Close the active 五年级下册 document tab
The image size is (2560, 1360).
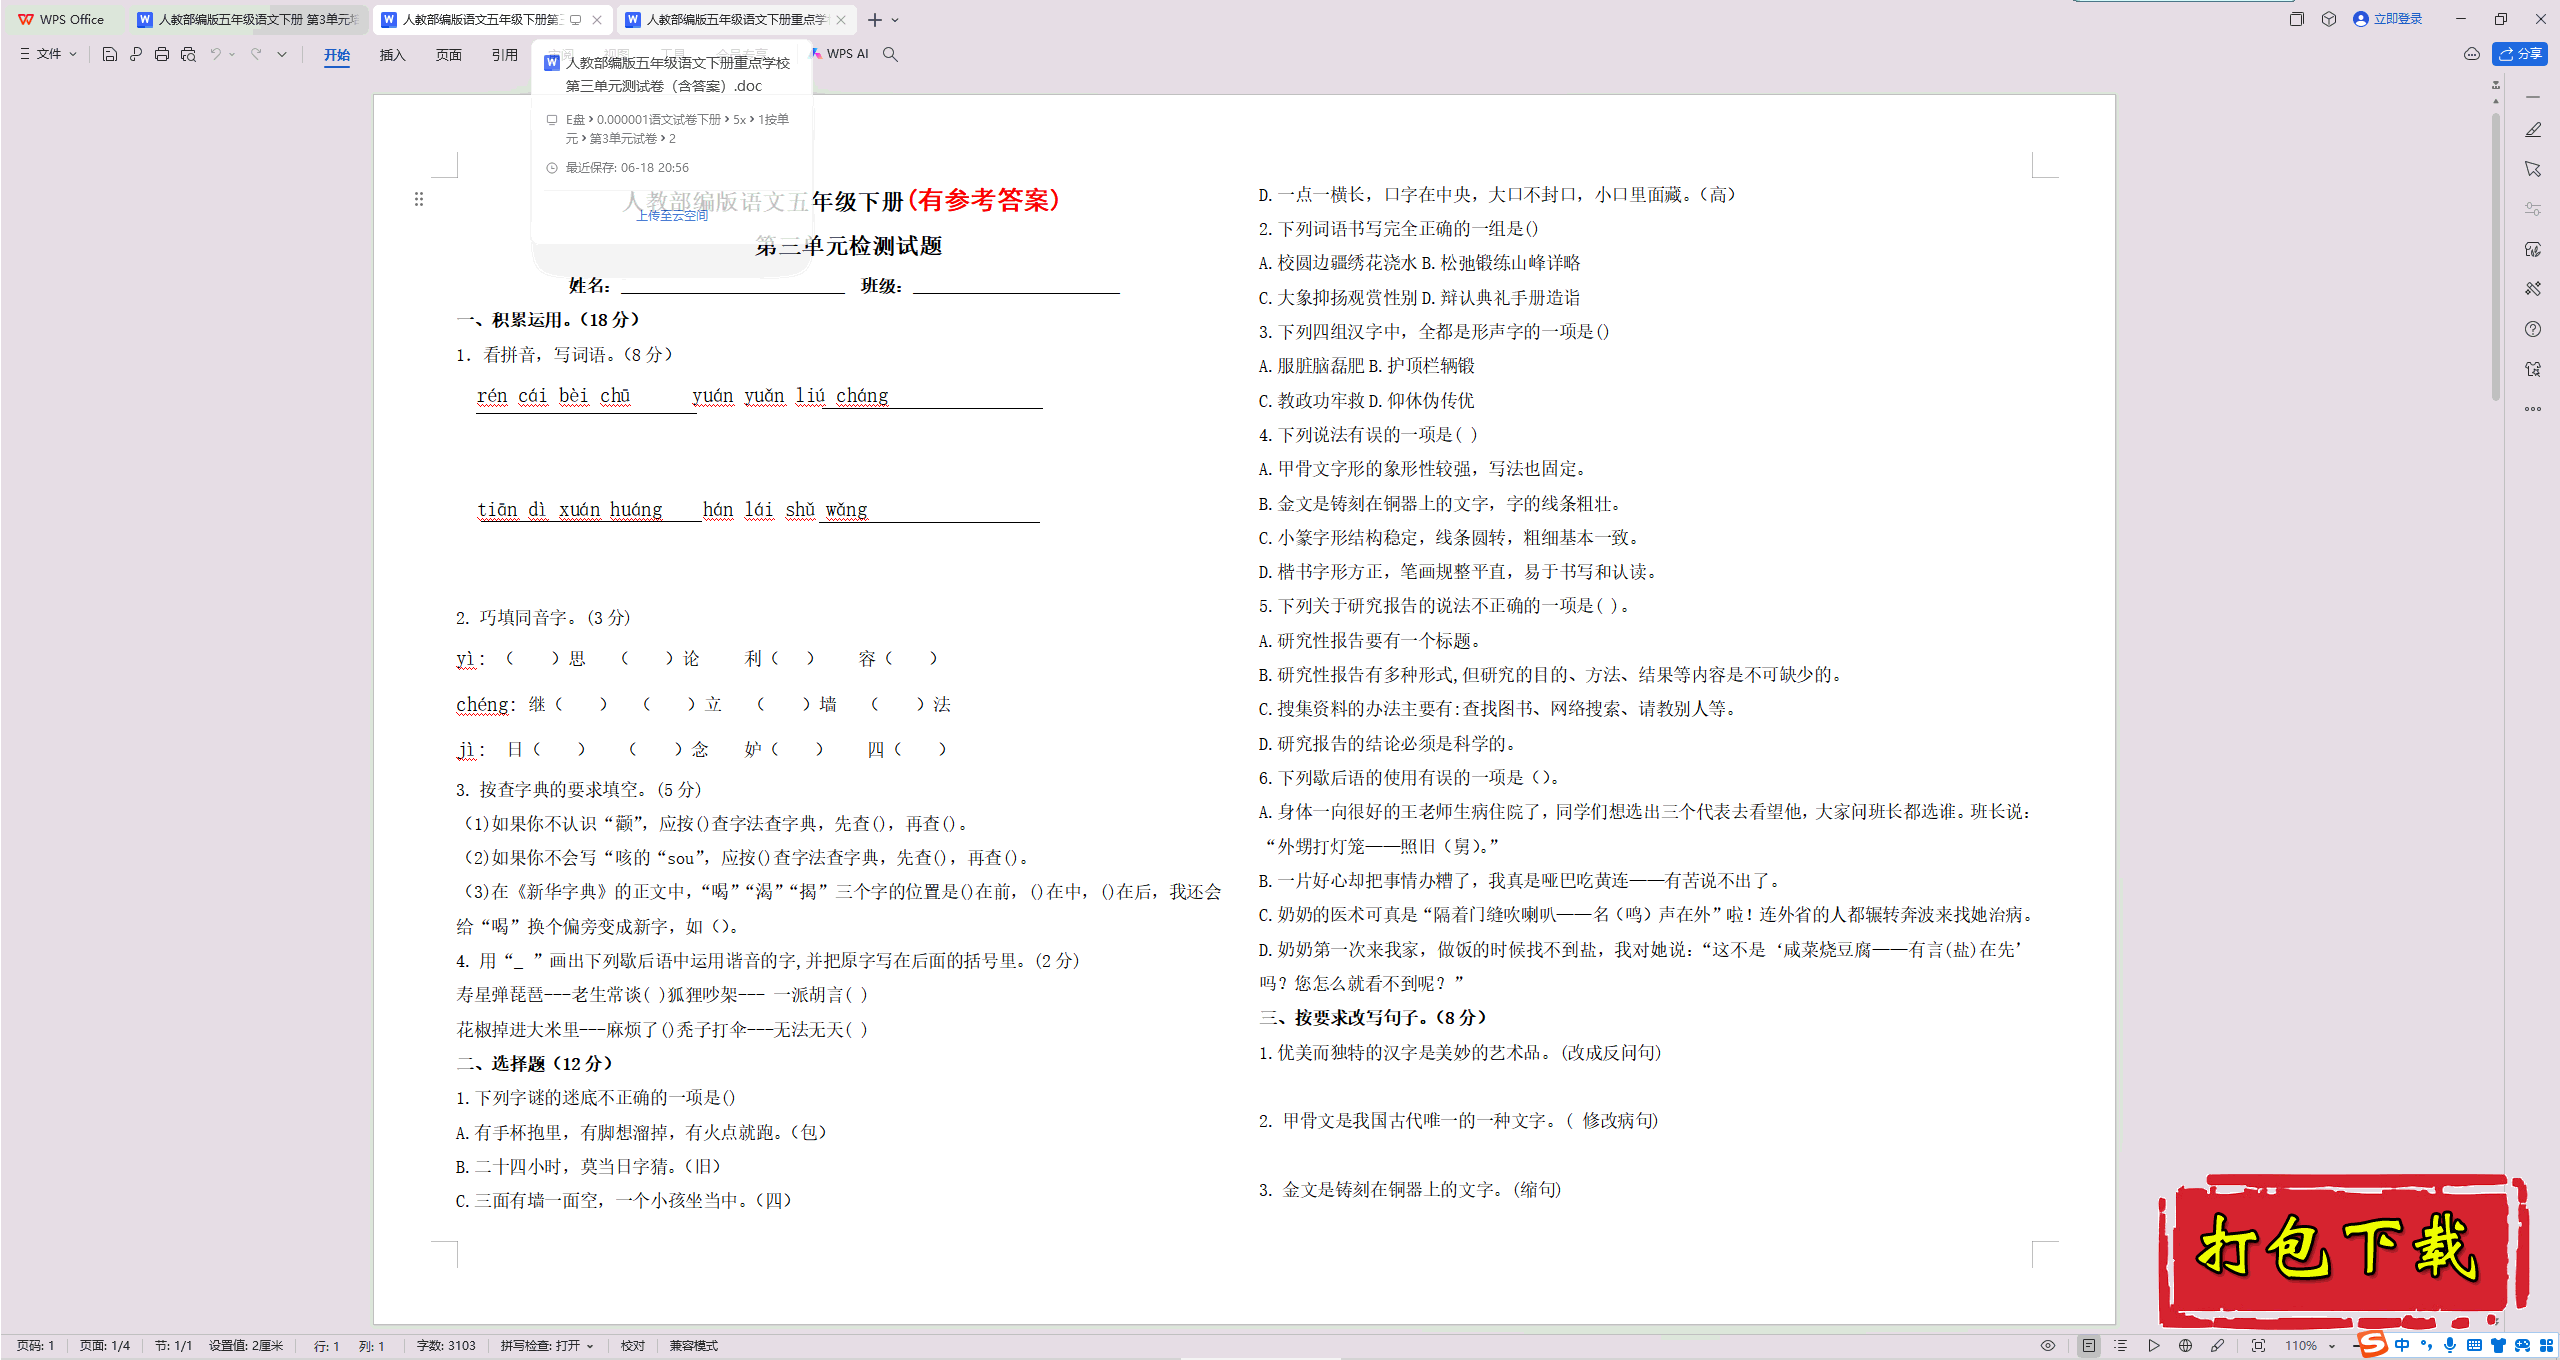pos(597,20)
